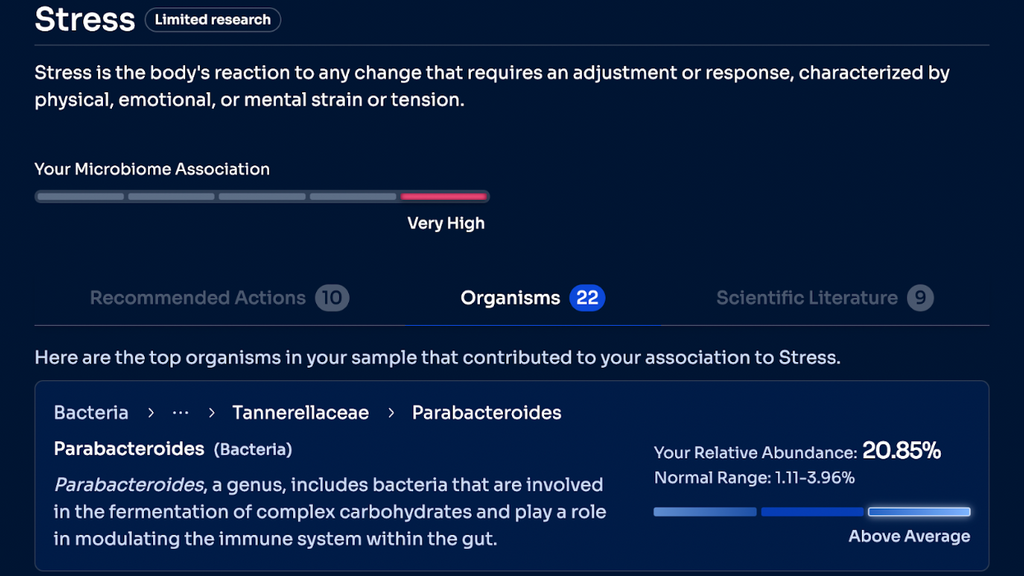Screen dimensions: 1024x576
Task: Click the first gray microbiome association segment
Action: click(80, 197)
